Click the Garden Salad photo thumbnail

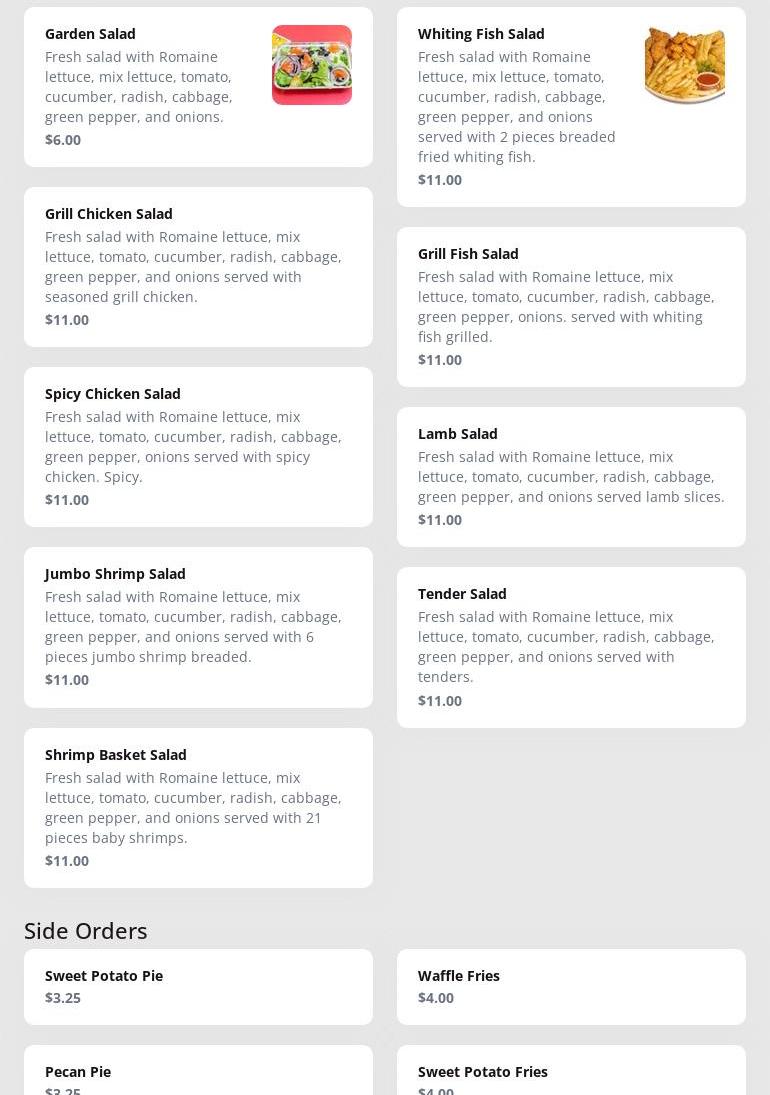click(311, 65)
